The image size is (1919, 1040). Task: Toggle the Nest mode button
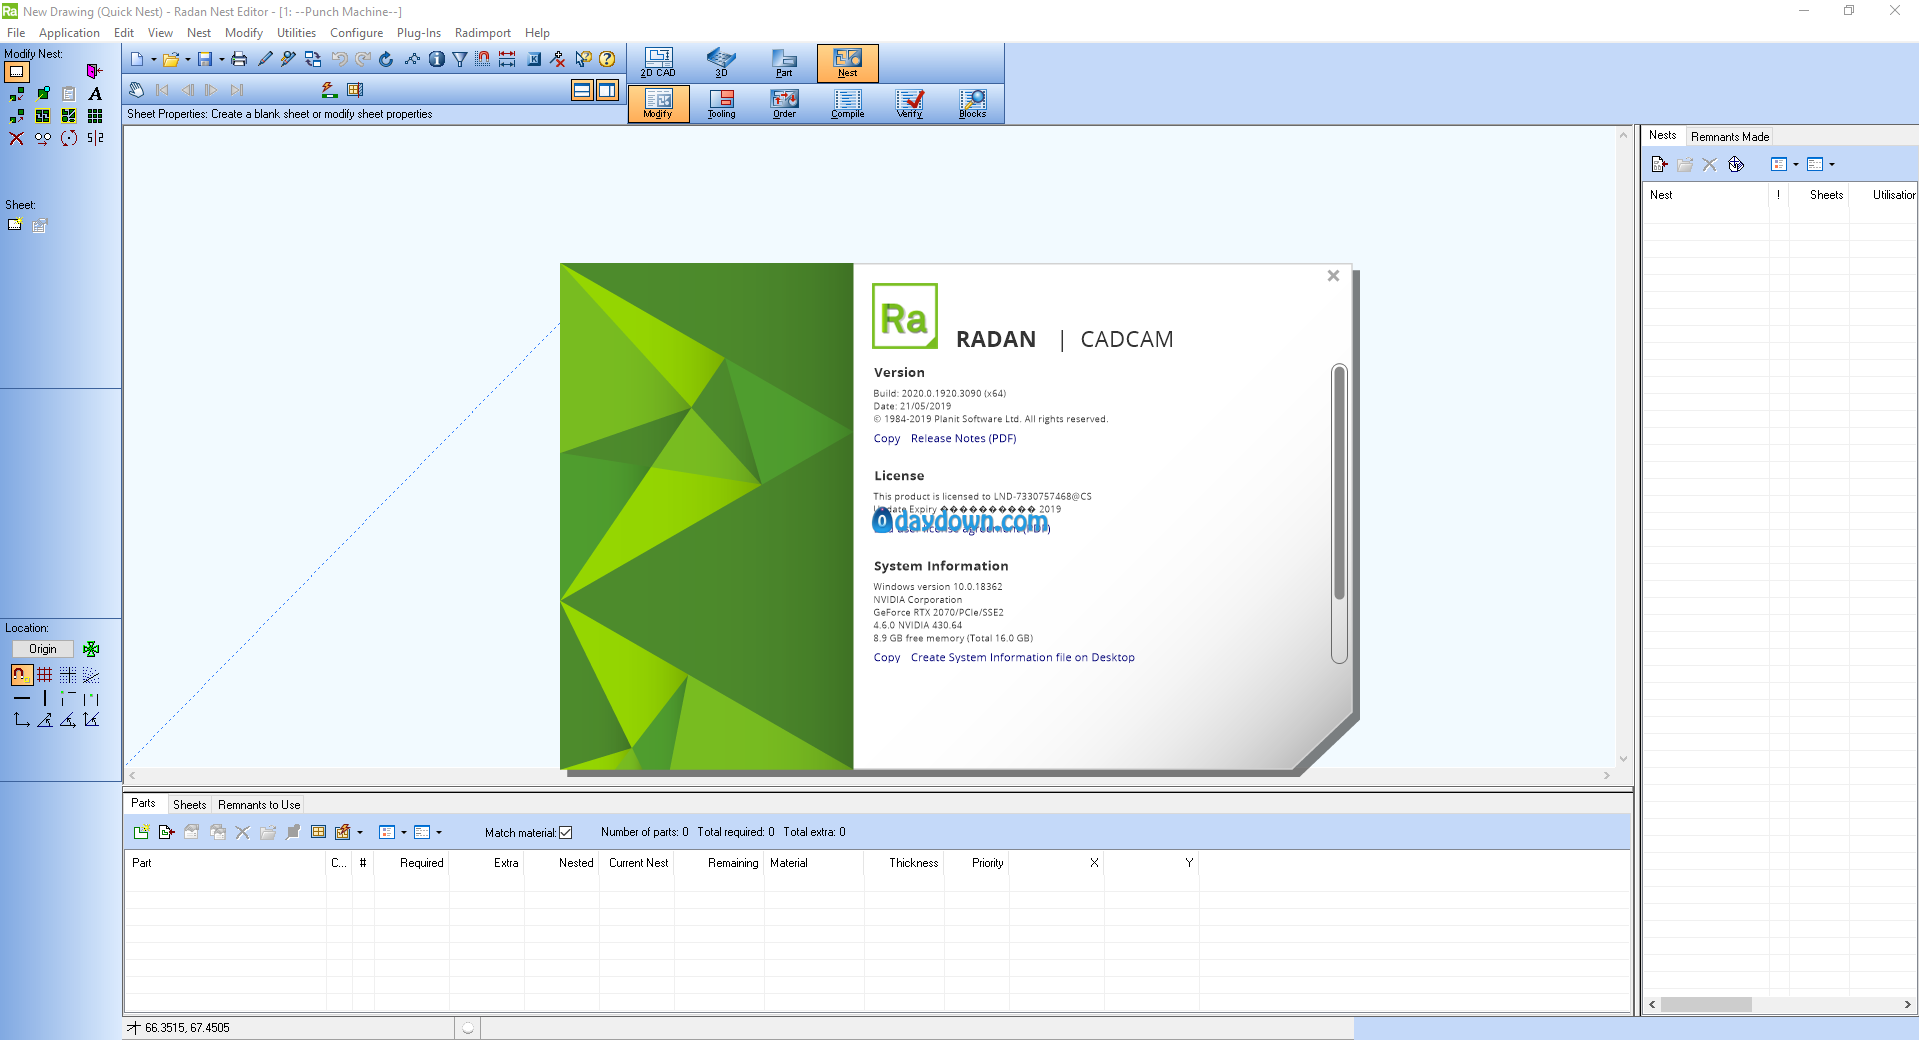[x=847, y=63]
